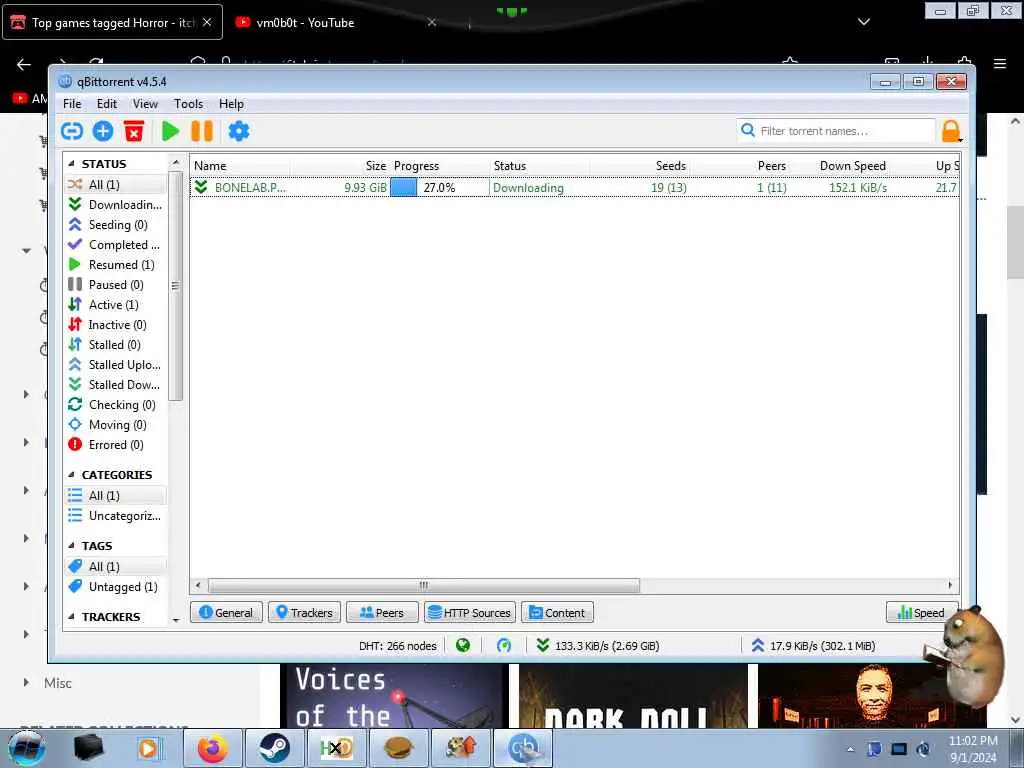Screen dimensions: 1024x768
Task: Open the Content tab
Action: [x=558, y=613]
